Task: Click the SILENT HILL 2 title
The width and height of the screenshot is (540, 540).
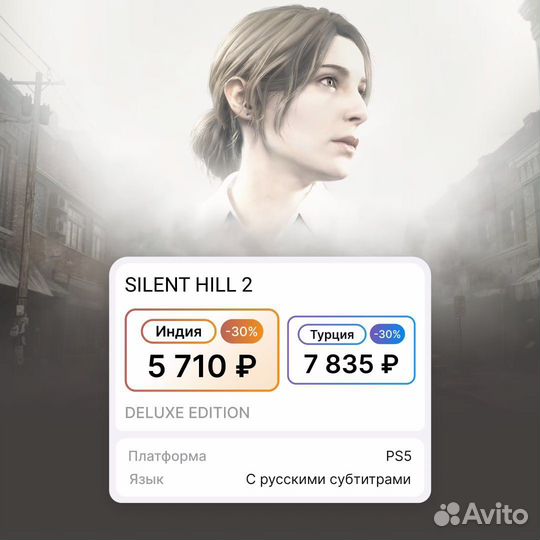Action: [x=188, y=285]
